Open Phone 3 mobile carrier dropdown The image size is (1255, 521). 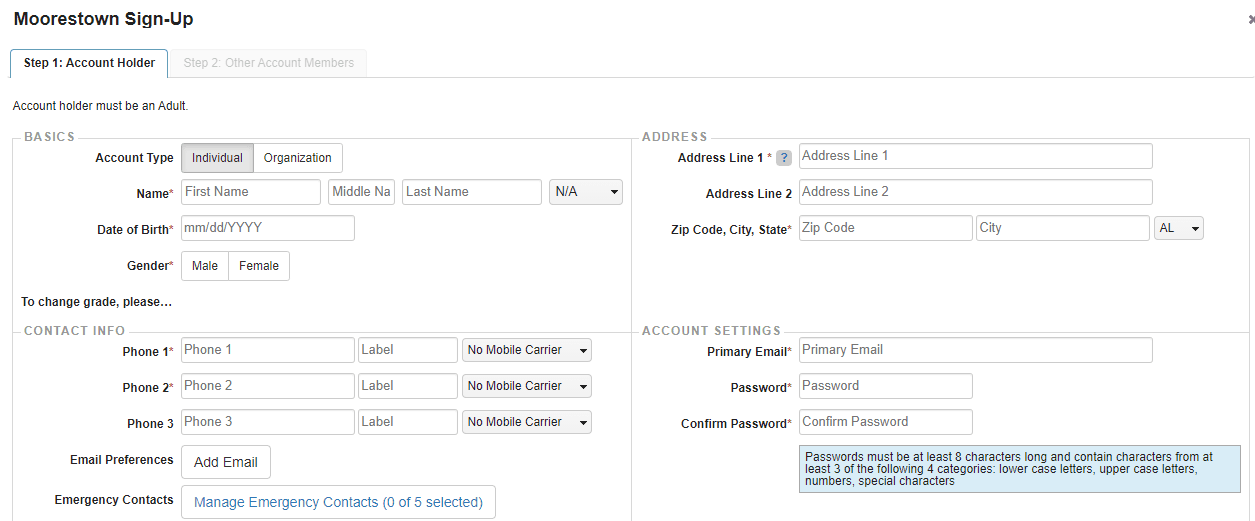click(x=527, y=422)
